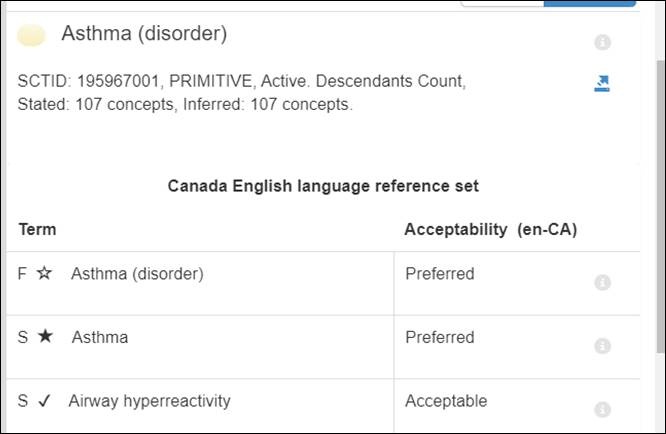The width and height of the screenshot is (666, 434).
Task: Click the Term column header
Action: [37, 229]
